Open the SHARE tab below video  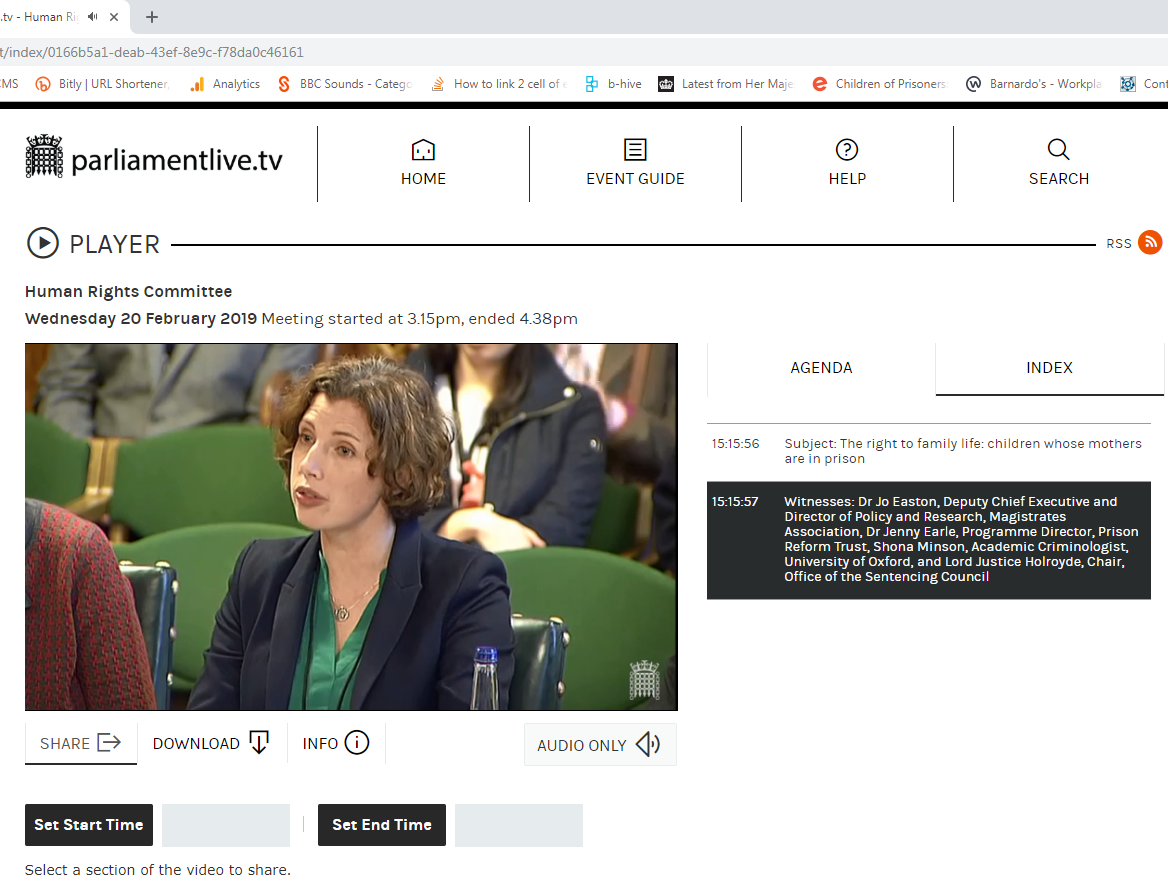coord(80,743)
